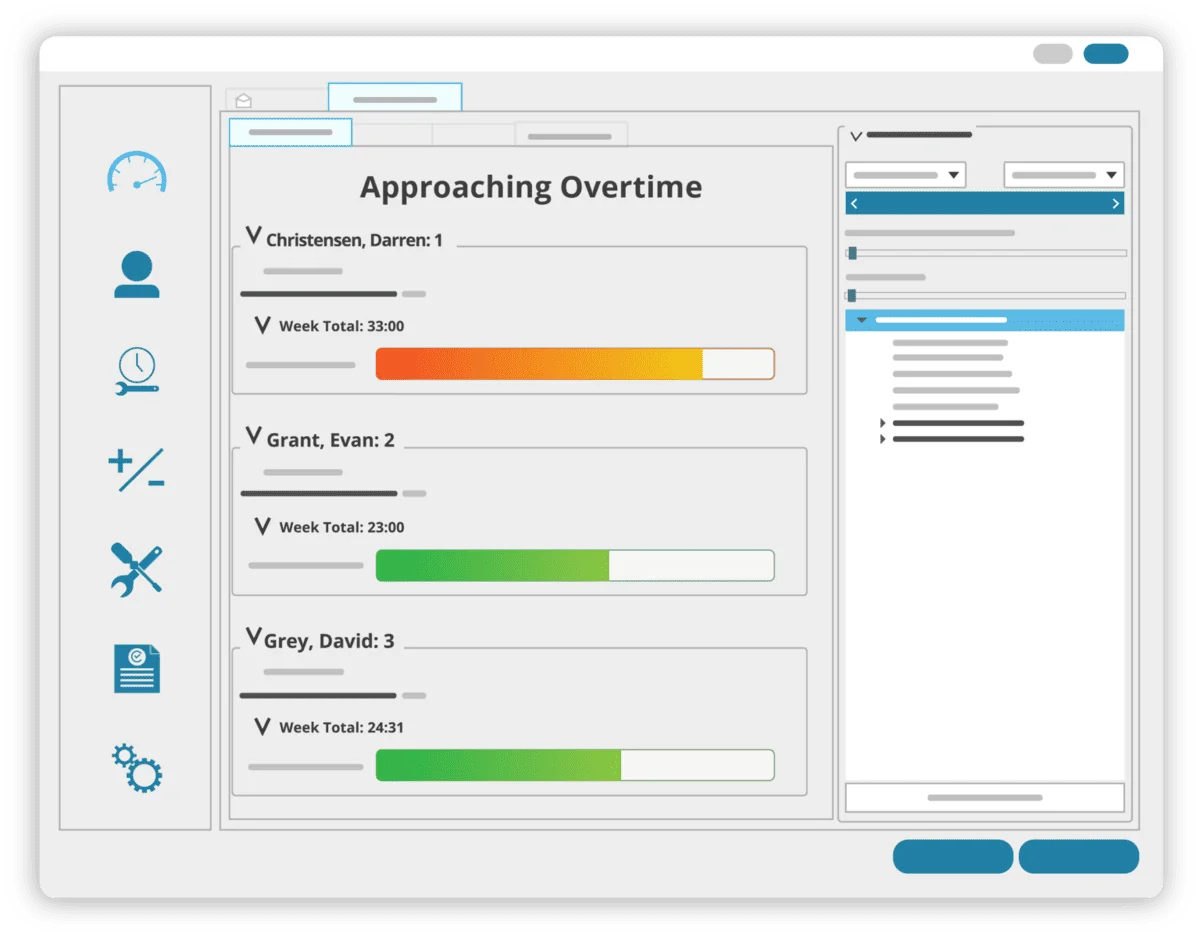Open the screwdriver and wrench tools icon
Image resolution: width=1200 pixels, height=938 pixels.
coord(136,570)
